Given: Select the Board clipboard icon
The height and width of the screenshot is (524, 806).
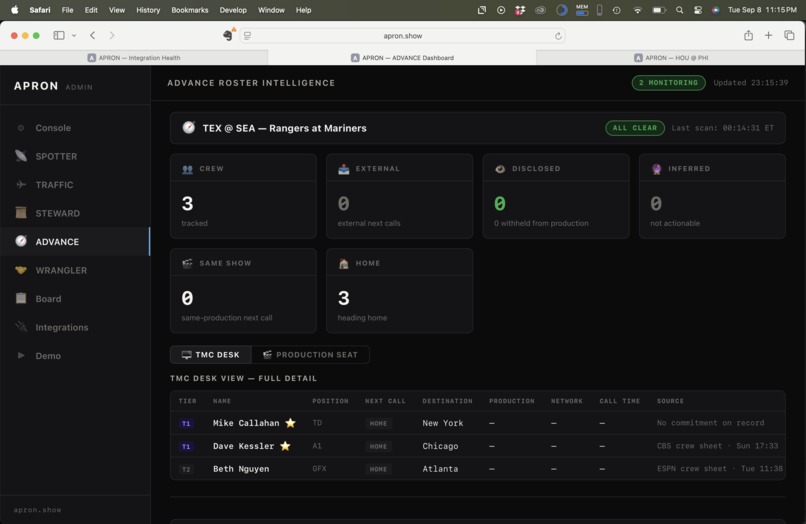Looking at the screenshot, I should tap(21, 298).
